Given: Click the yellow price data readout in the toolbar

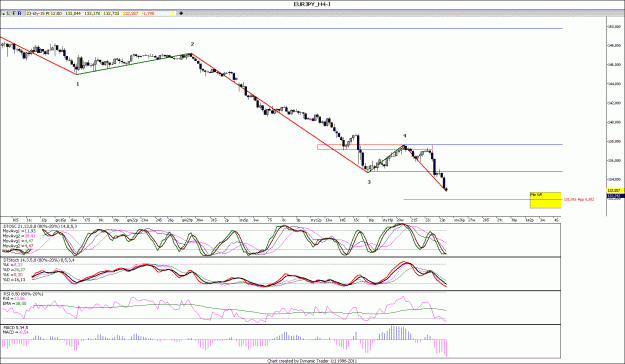Looking at the screenshot, I should point(101,13).
